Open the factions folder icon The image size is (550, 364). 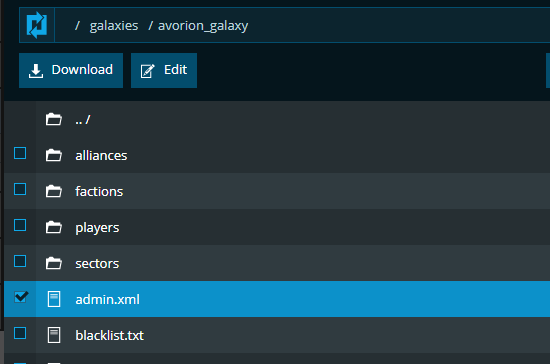[x=54, y=191]
